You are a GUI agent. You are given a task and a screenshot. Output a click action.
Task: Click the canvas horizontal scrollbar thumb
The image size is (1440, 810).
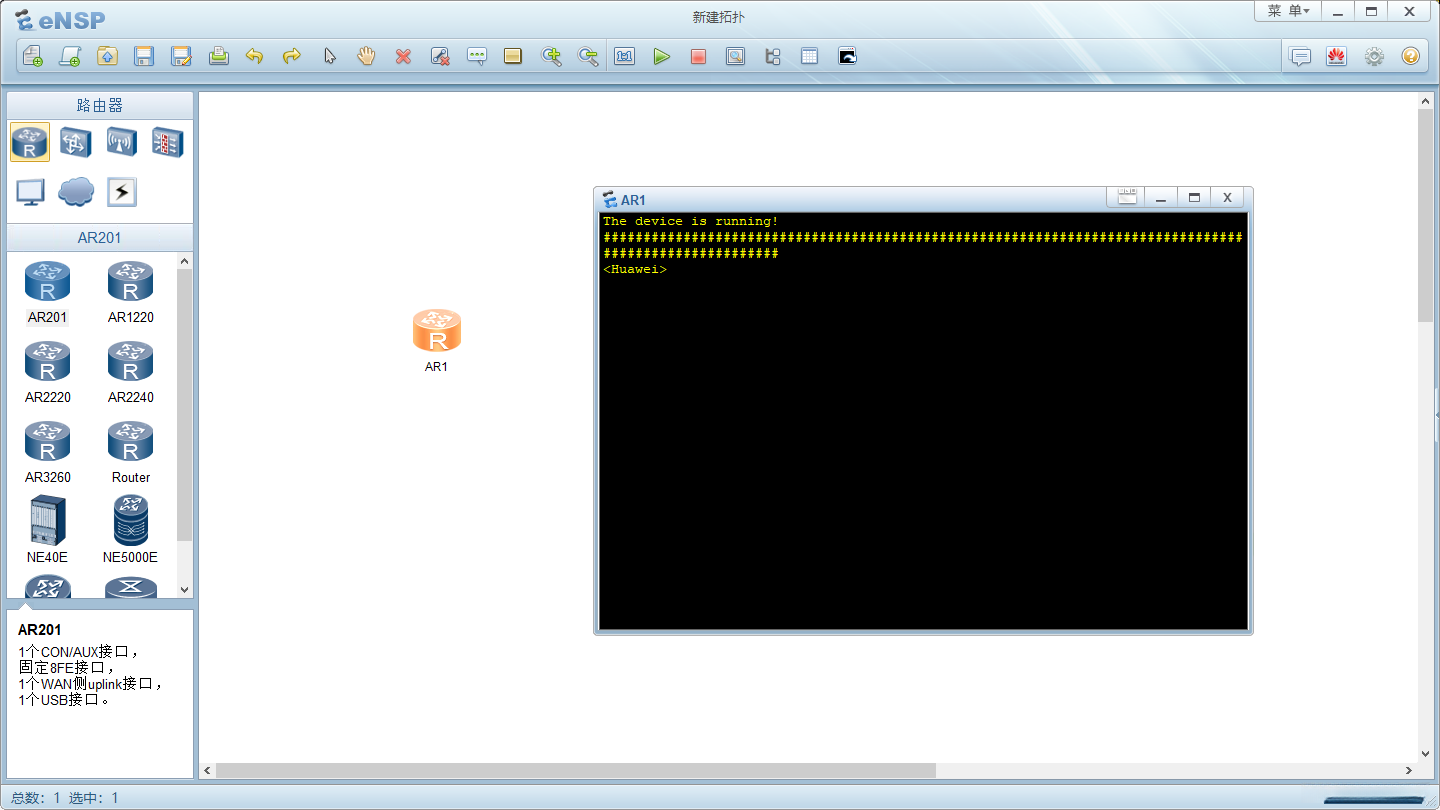tap(576, 770)
